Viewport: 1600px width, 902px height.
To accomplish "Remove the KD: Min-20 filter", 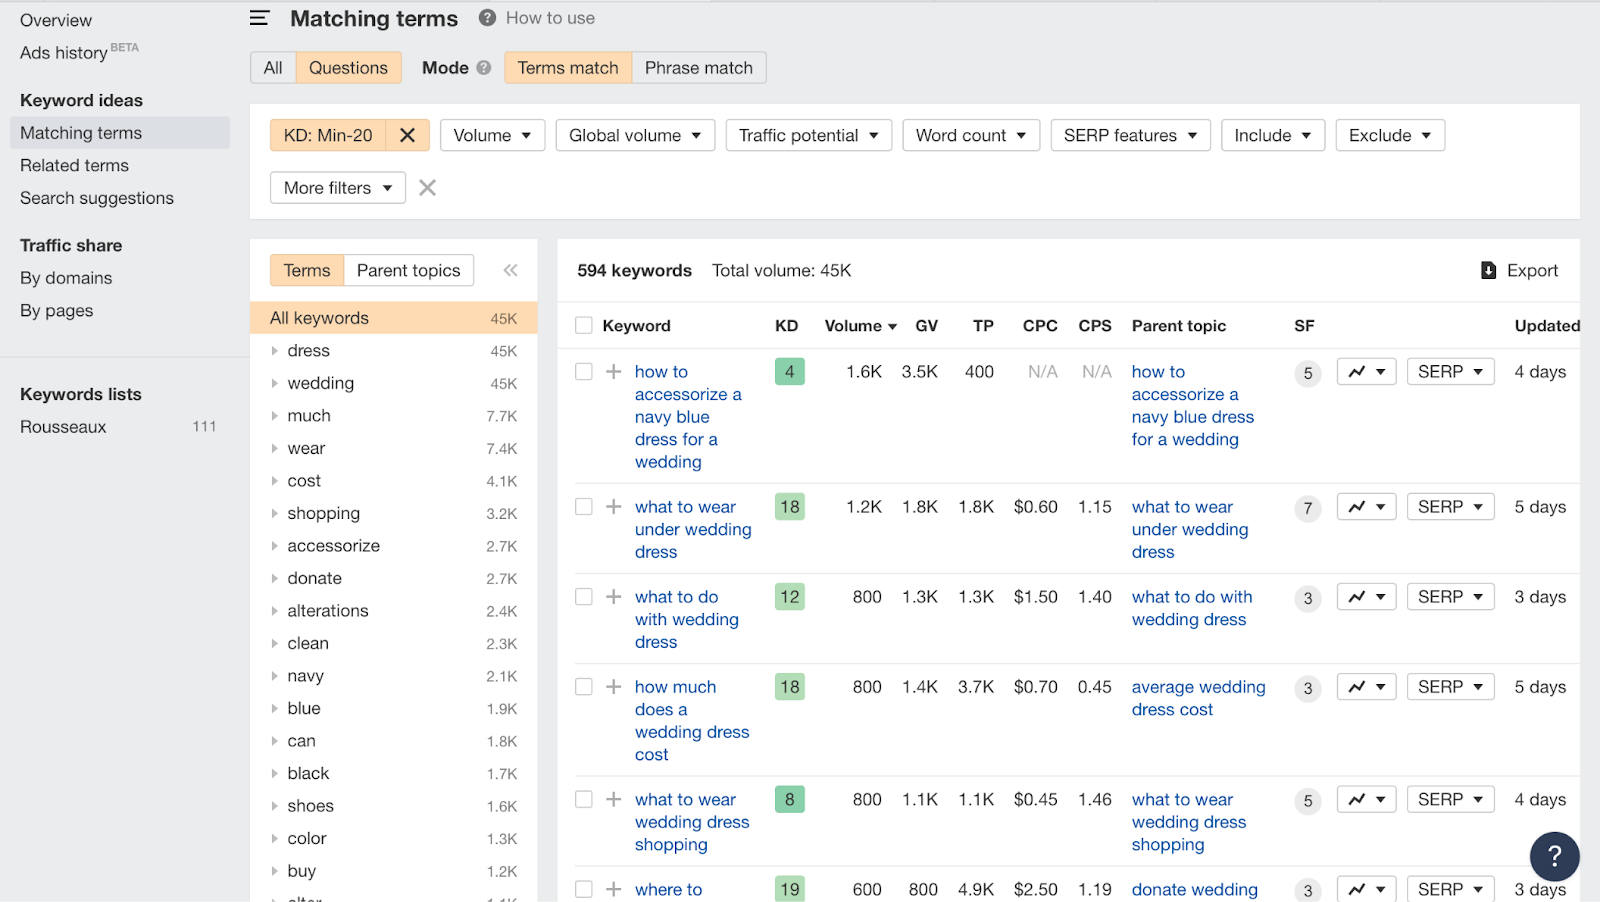I will pyautogui.click(x=407, y=135).
